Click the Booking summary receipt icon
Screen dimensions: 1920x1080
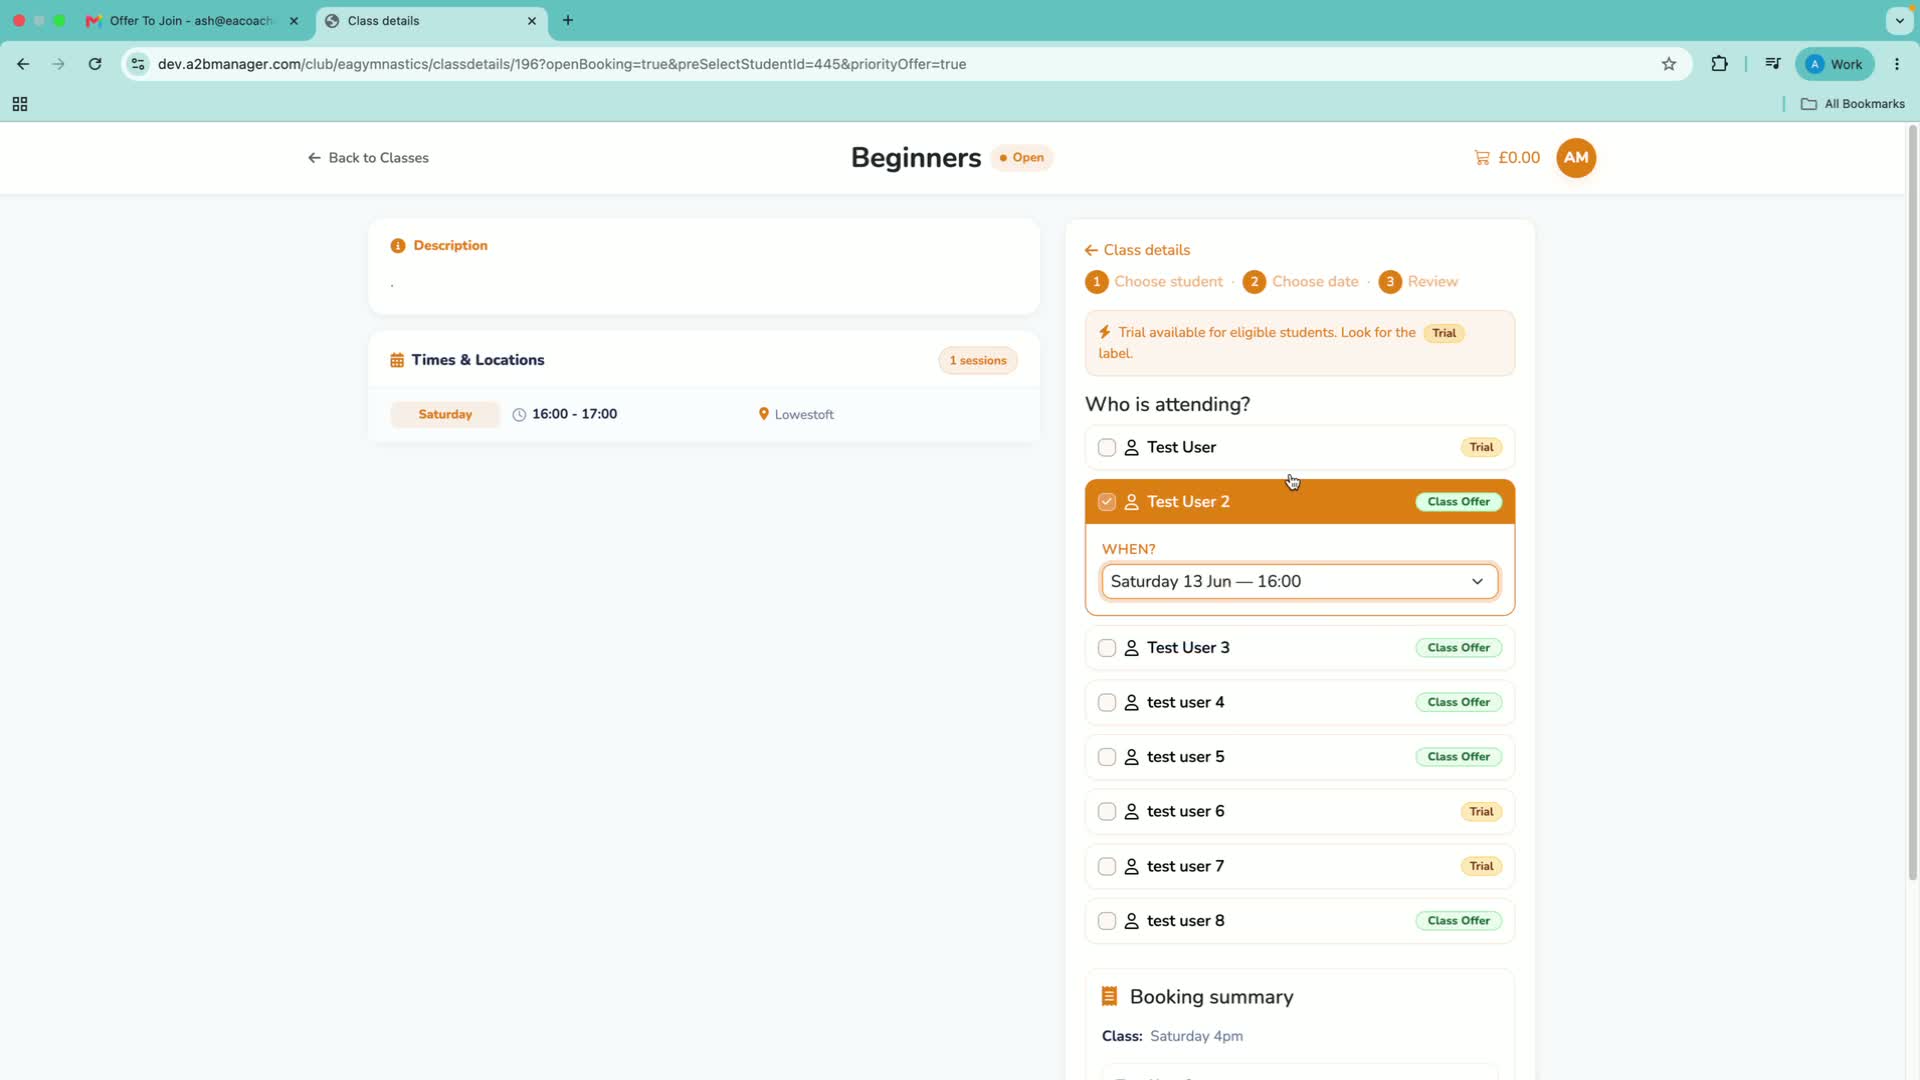(1109, 997)
